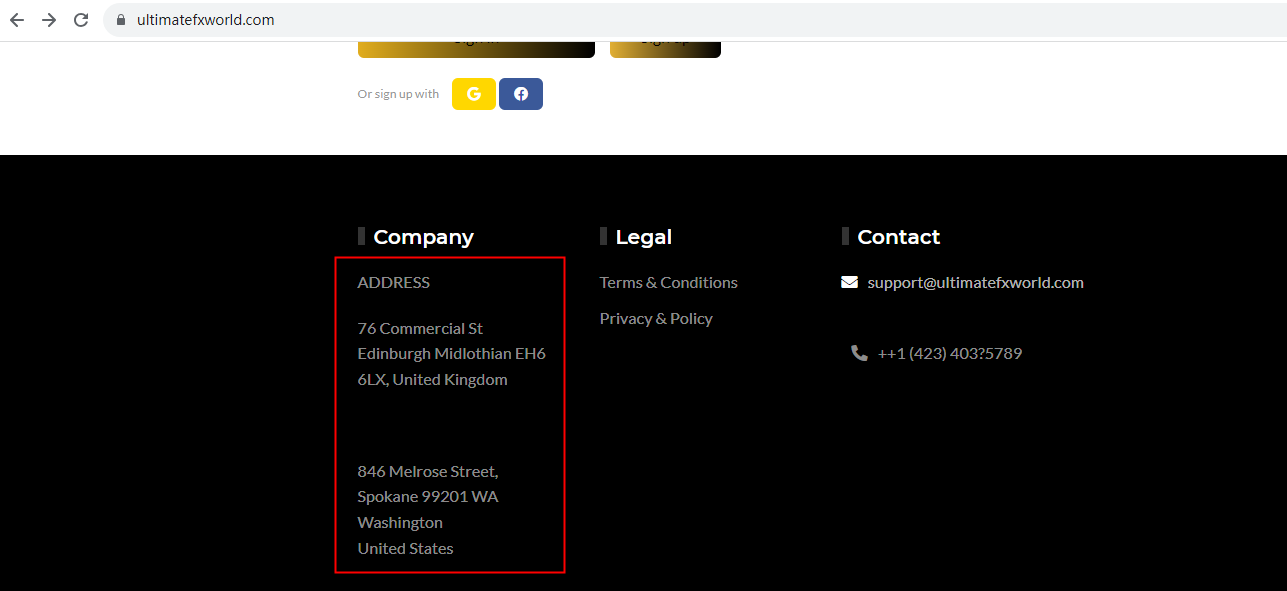Screen dimensions: 1287x591
Task: Click the wide gold Sign in button
Action: (476, 48)
